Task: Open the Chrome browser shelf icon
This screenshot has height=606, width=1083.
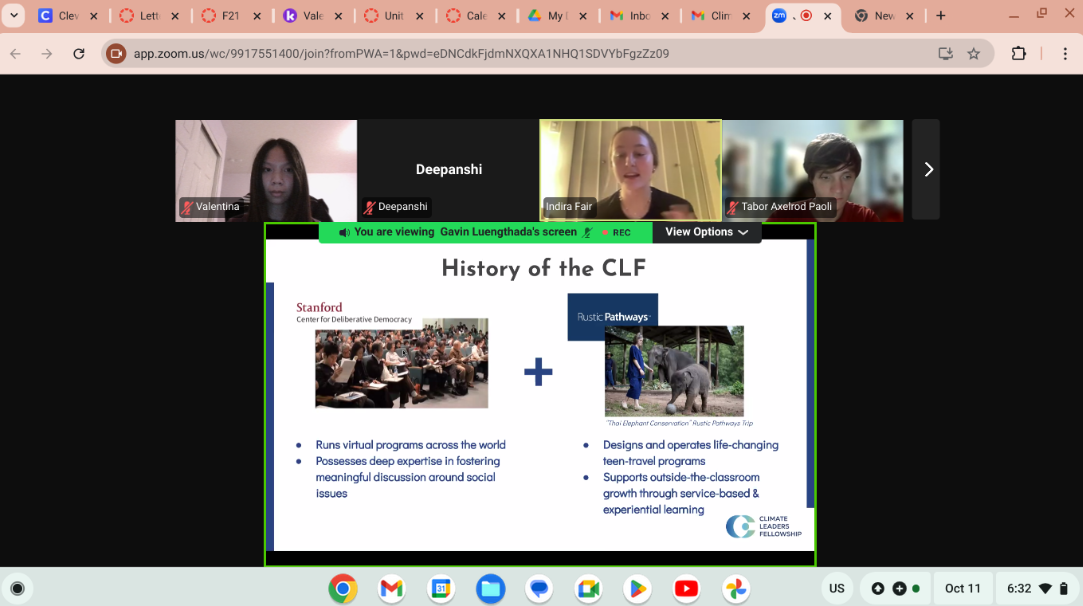Action: pos(343,589)
